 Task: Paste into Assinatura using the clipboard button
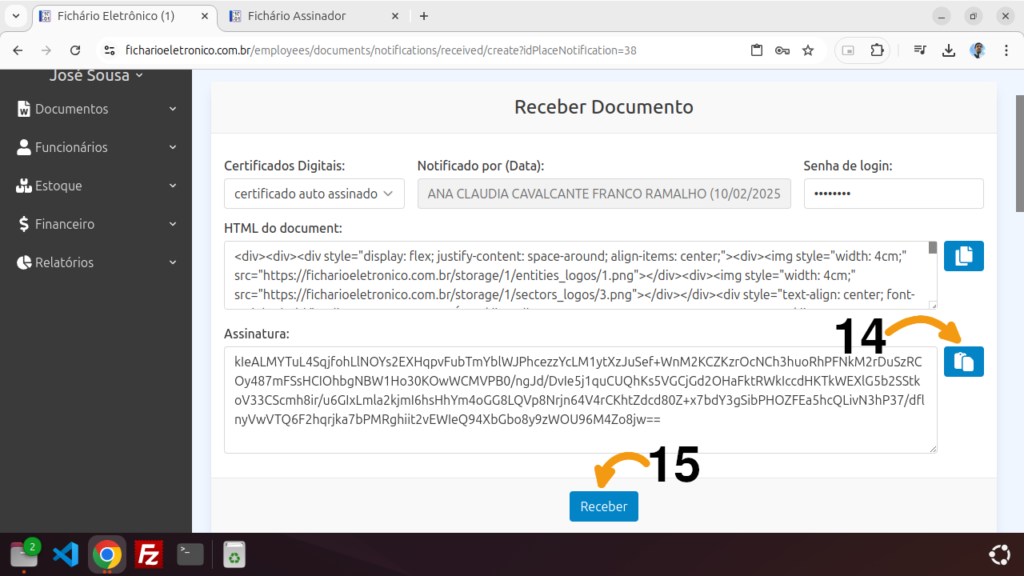pos(963,362)
